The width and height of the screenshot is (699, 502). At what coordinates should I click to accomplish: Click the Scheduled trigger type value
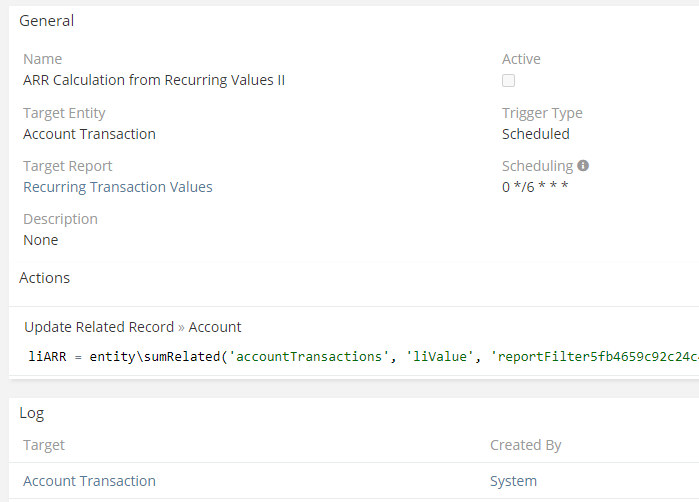(535, 134)
